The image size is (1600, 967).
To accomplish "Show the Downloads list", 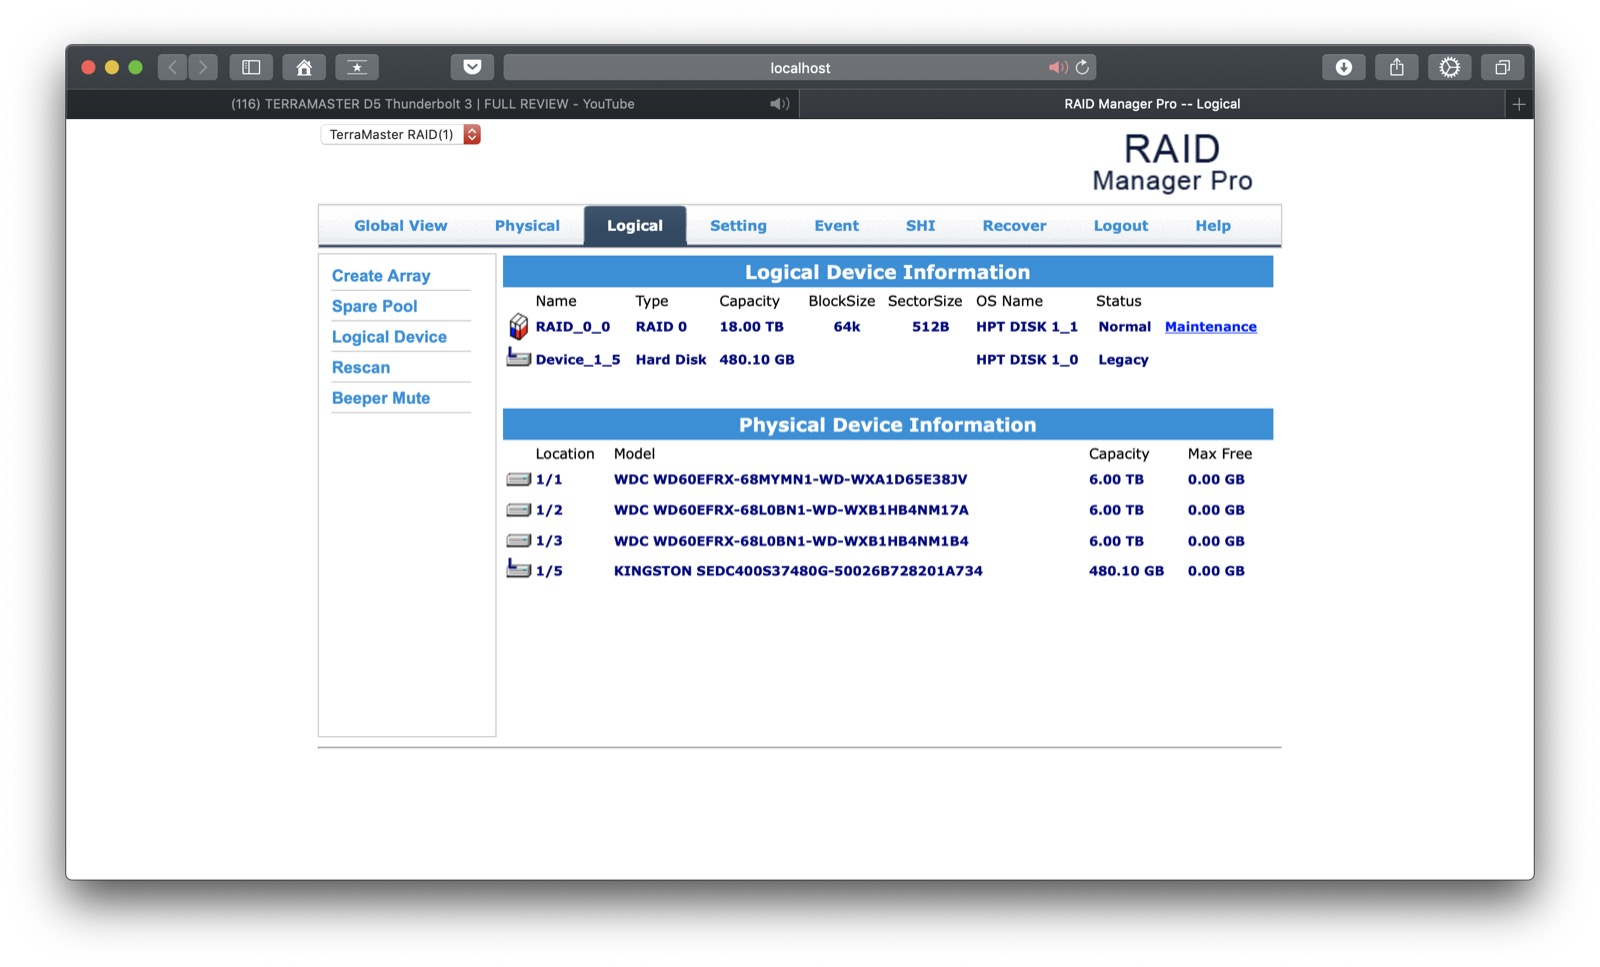I will pos(1344,67).
